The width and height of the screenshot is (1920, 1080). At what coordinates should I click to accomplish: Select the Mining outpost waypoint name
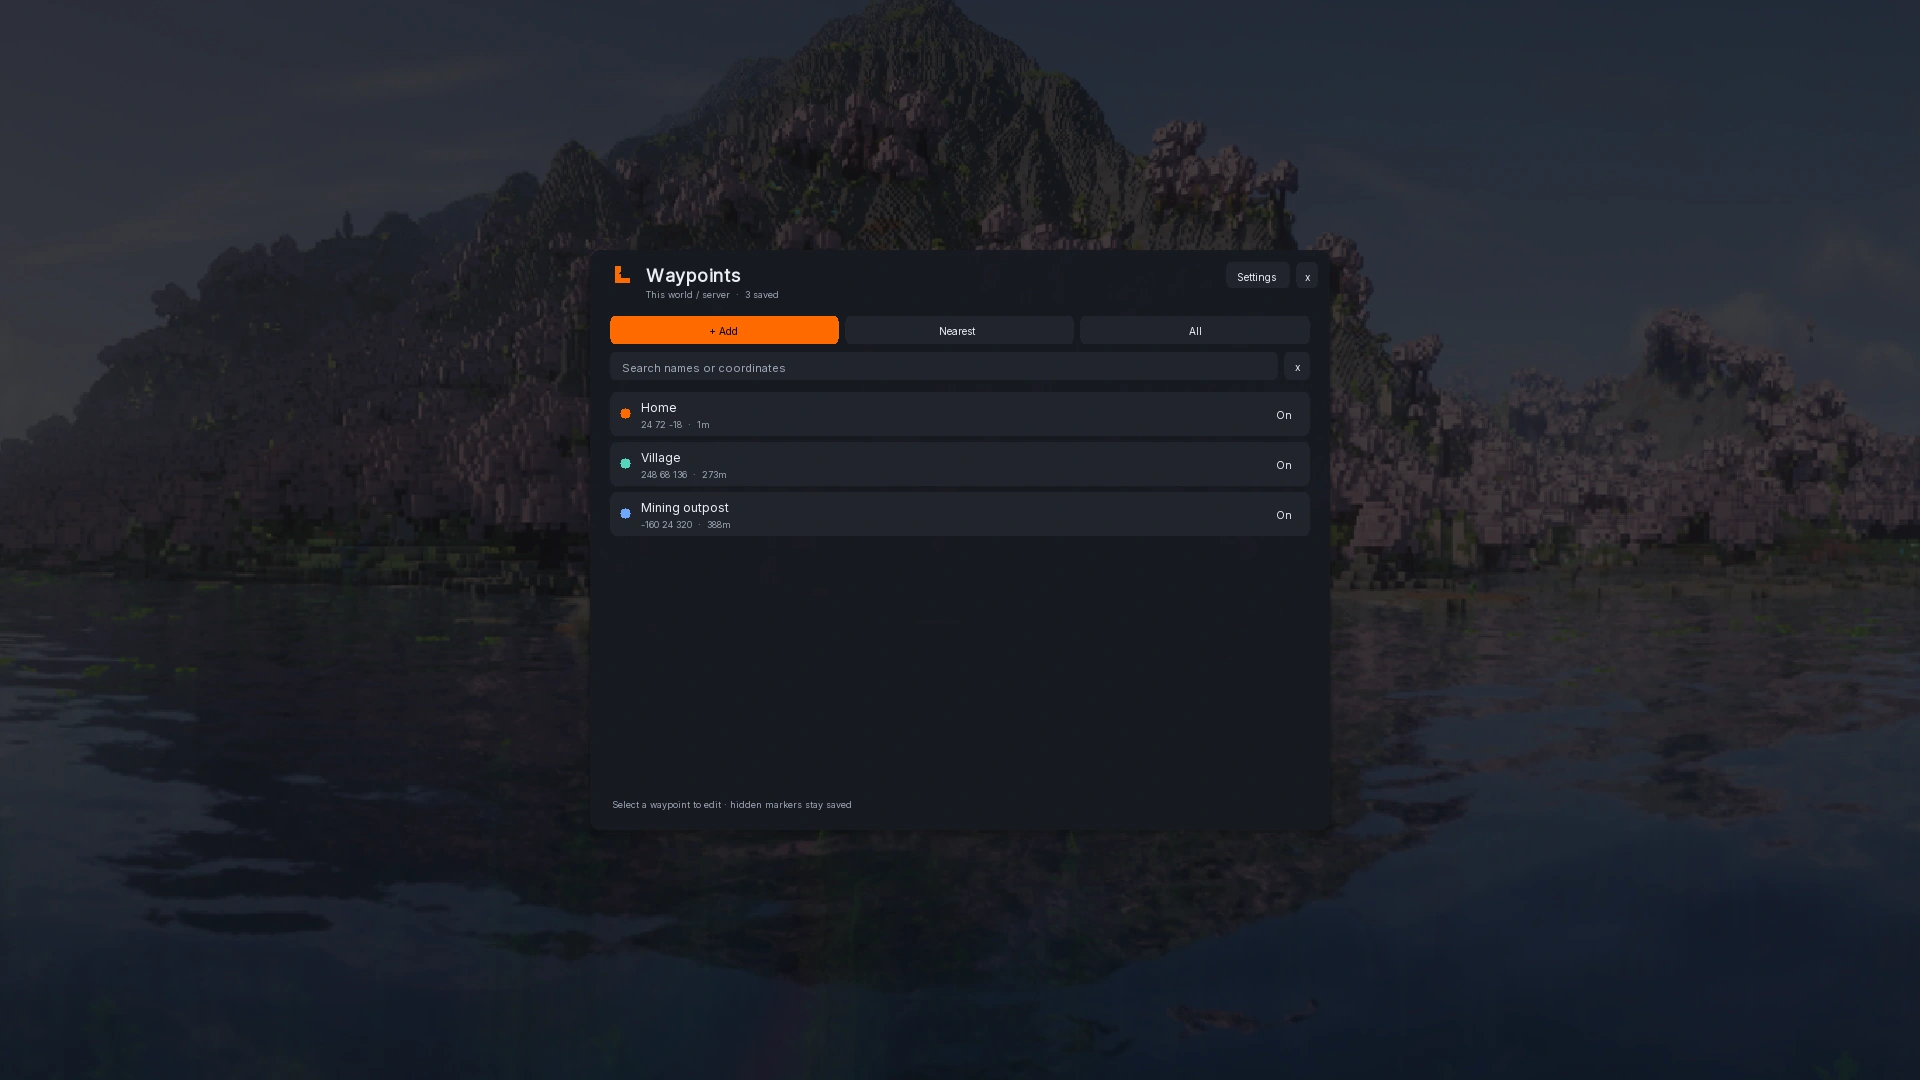click(x=685, y=507)
